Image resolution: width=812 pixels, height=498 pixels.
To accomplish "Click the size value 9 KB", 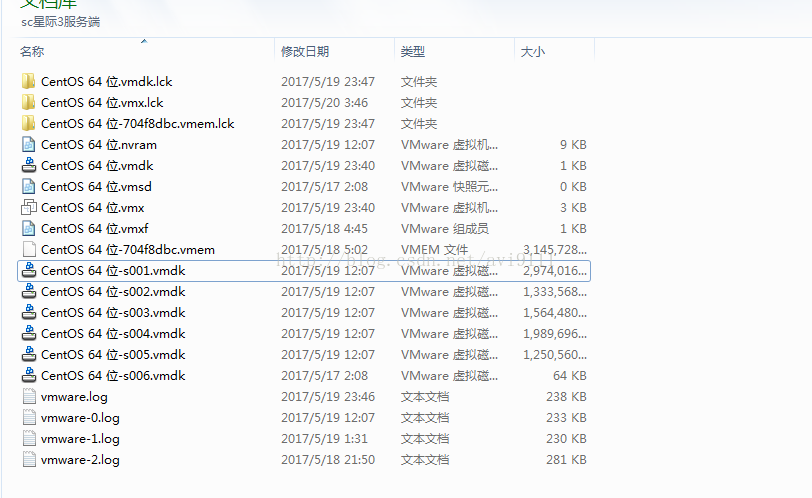I will coord(573,144).
